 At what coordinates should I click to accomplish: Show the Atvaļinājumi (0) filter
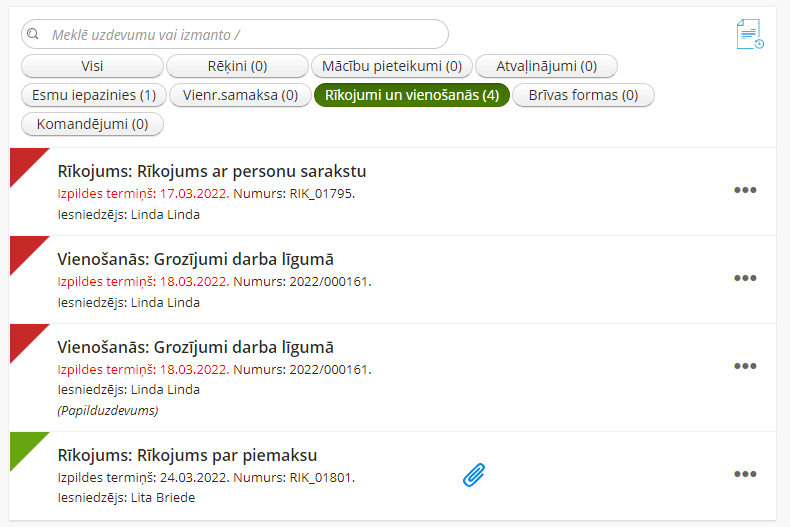(x=546, y=66)
